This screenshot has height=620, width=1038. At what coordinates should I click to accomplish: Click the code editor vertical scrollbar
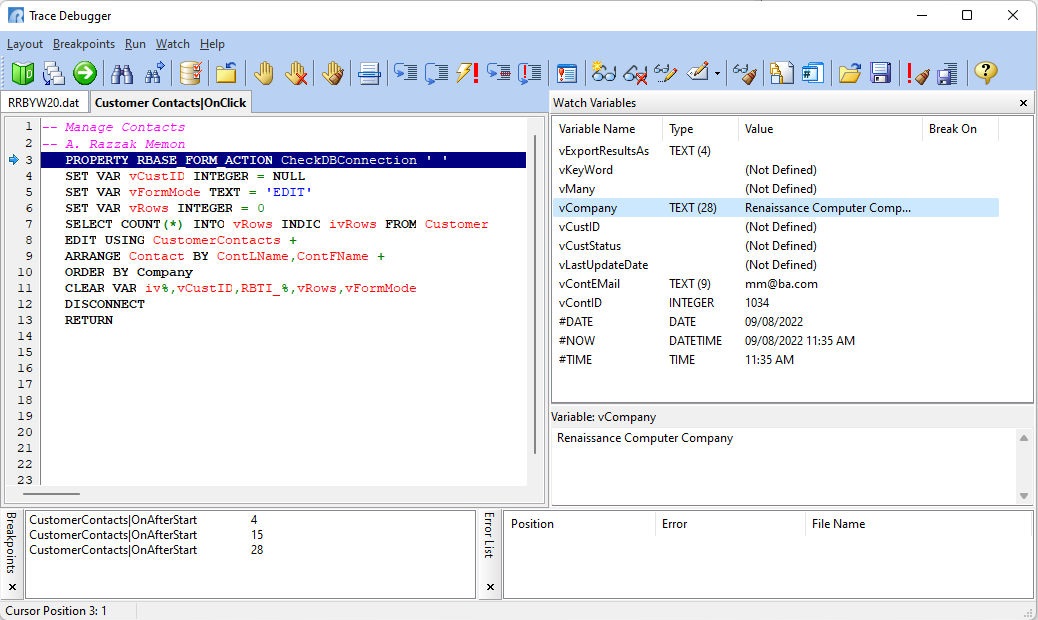tap(535, 294)
